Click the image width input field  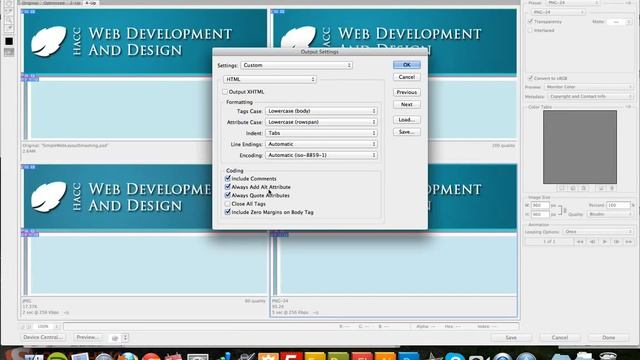coord(540,205)
